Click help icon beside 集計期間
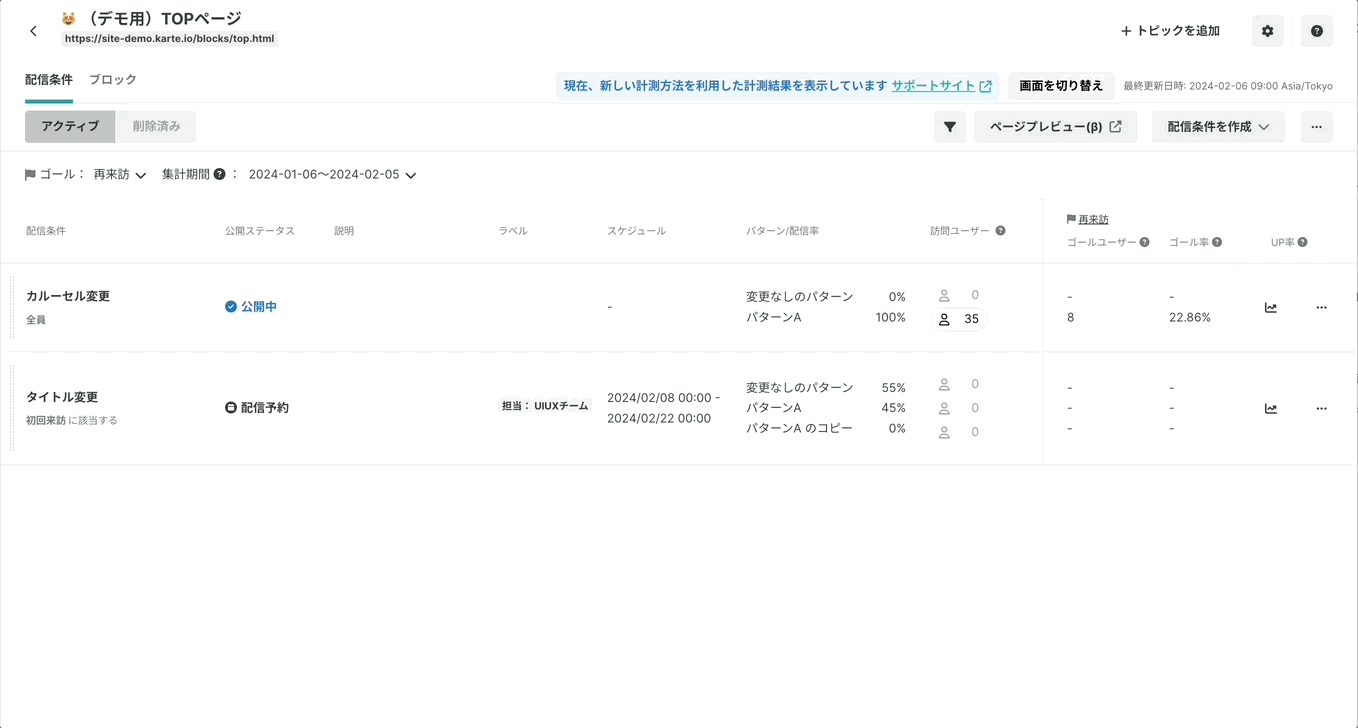Screen dimensions: 1358x728 click(219, 174)
